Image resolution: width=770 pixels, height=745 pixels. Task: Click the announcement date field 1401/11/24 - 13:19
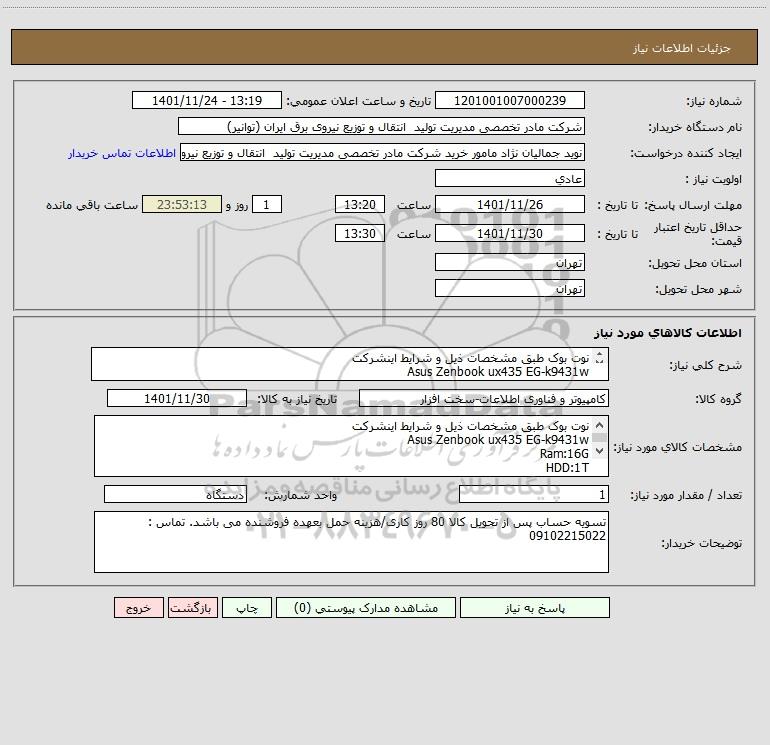point(207,100)
